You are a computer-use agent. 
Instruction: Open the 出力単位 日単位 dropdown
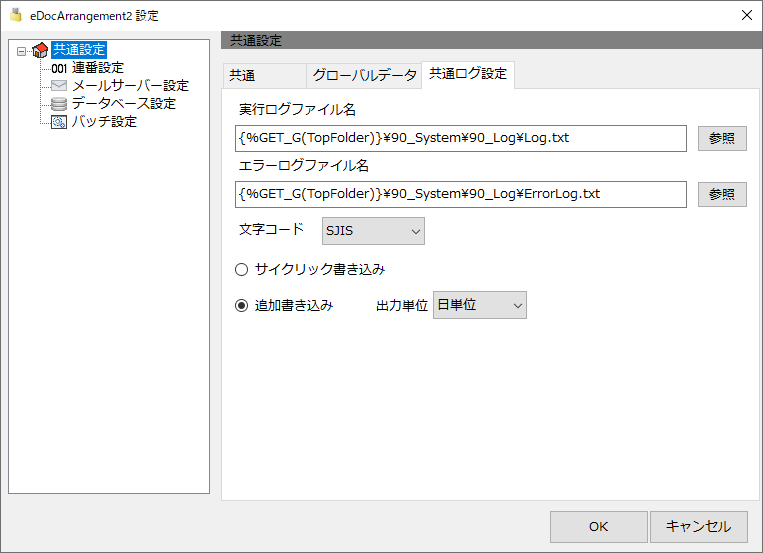[480, 305]
